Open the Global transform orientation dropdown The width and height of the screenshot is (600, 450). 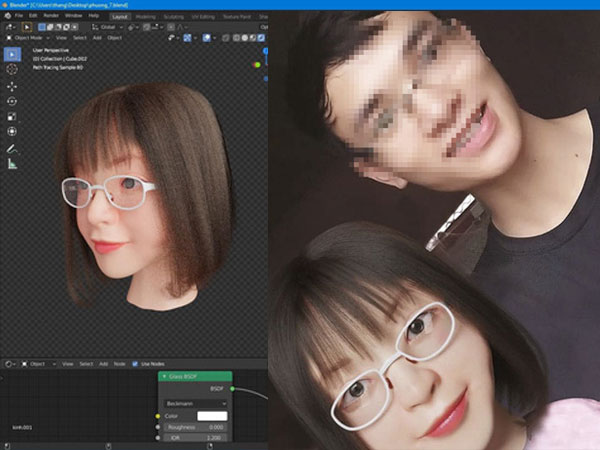click(x=108, y=27)
